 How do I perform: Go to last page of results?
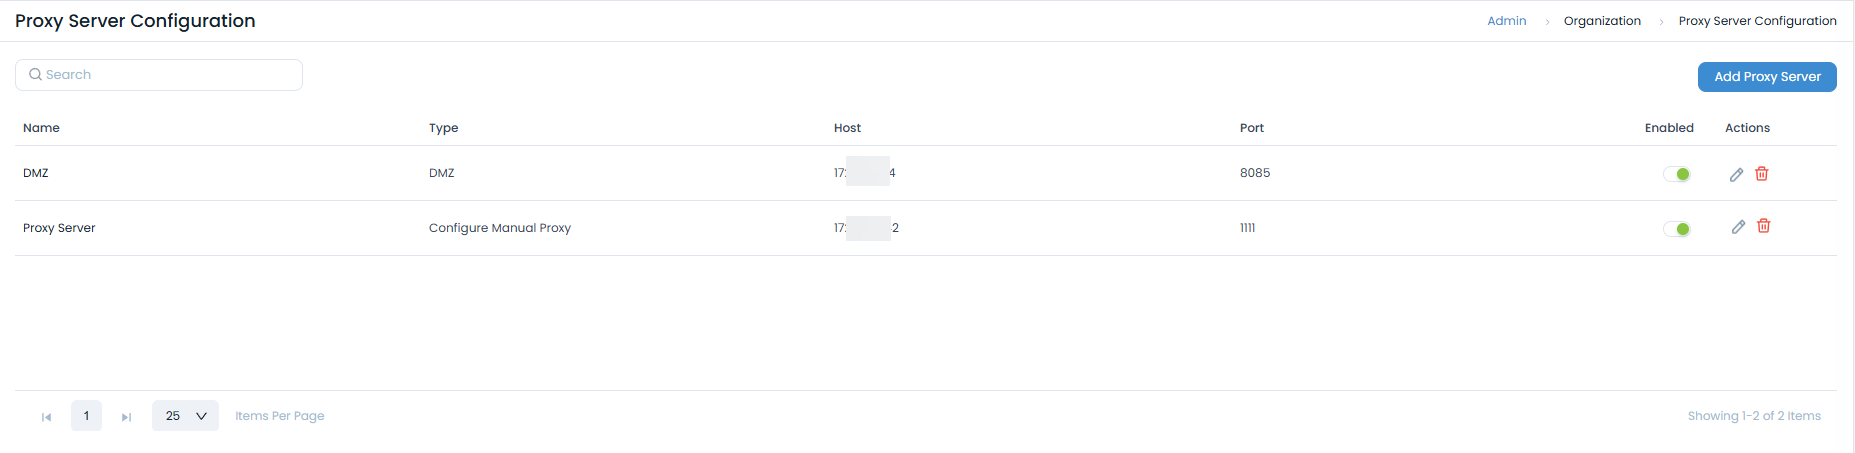coord(126,417)
